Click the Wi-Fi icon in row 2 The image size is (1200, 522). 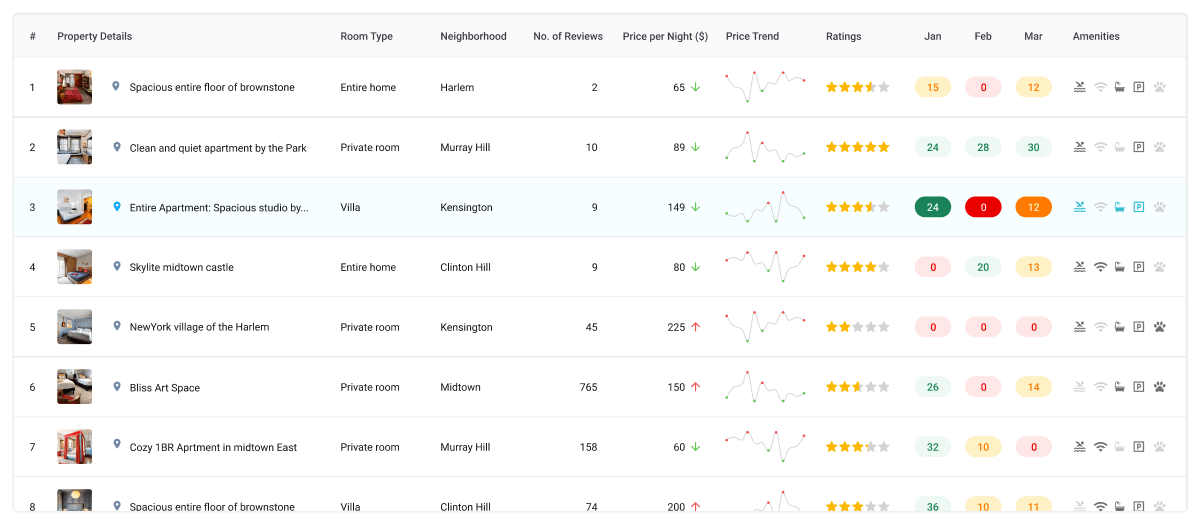pyautogui.click(x=1100, y=147)
